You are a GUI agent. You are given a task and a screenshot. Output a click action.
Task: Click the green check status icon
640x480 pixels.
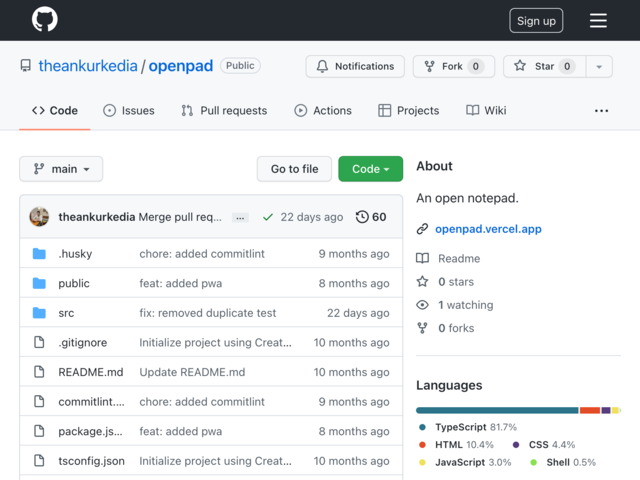268,217
